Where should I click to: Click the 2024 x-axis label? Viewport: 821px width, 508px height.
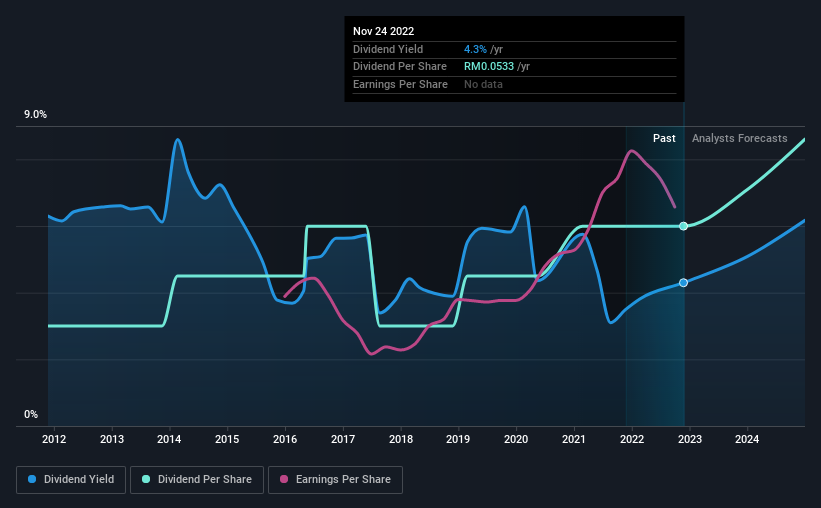pos(747,439)
